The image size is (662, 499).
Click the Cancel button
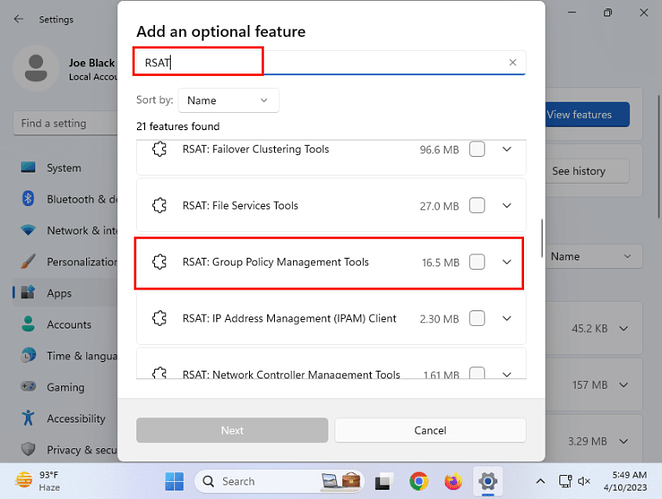click(430, 430)
